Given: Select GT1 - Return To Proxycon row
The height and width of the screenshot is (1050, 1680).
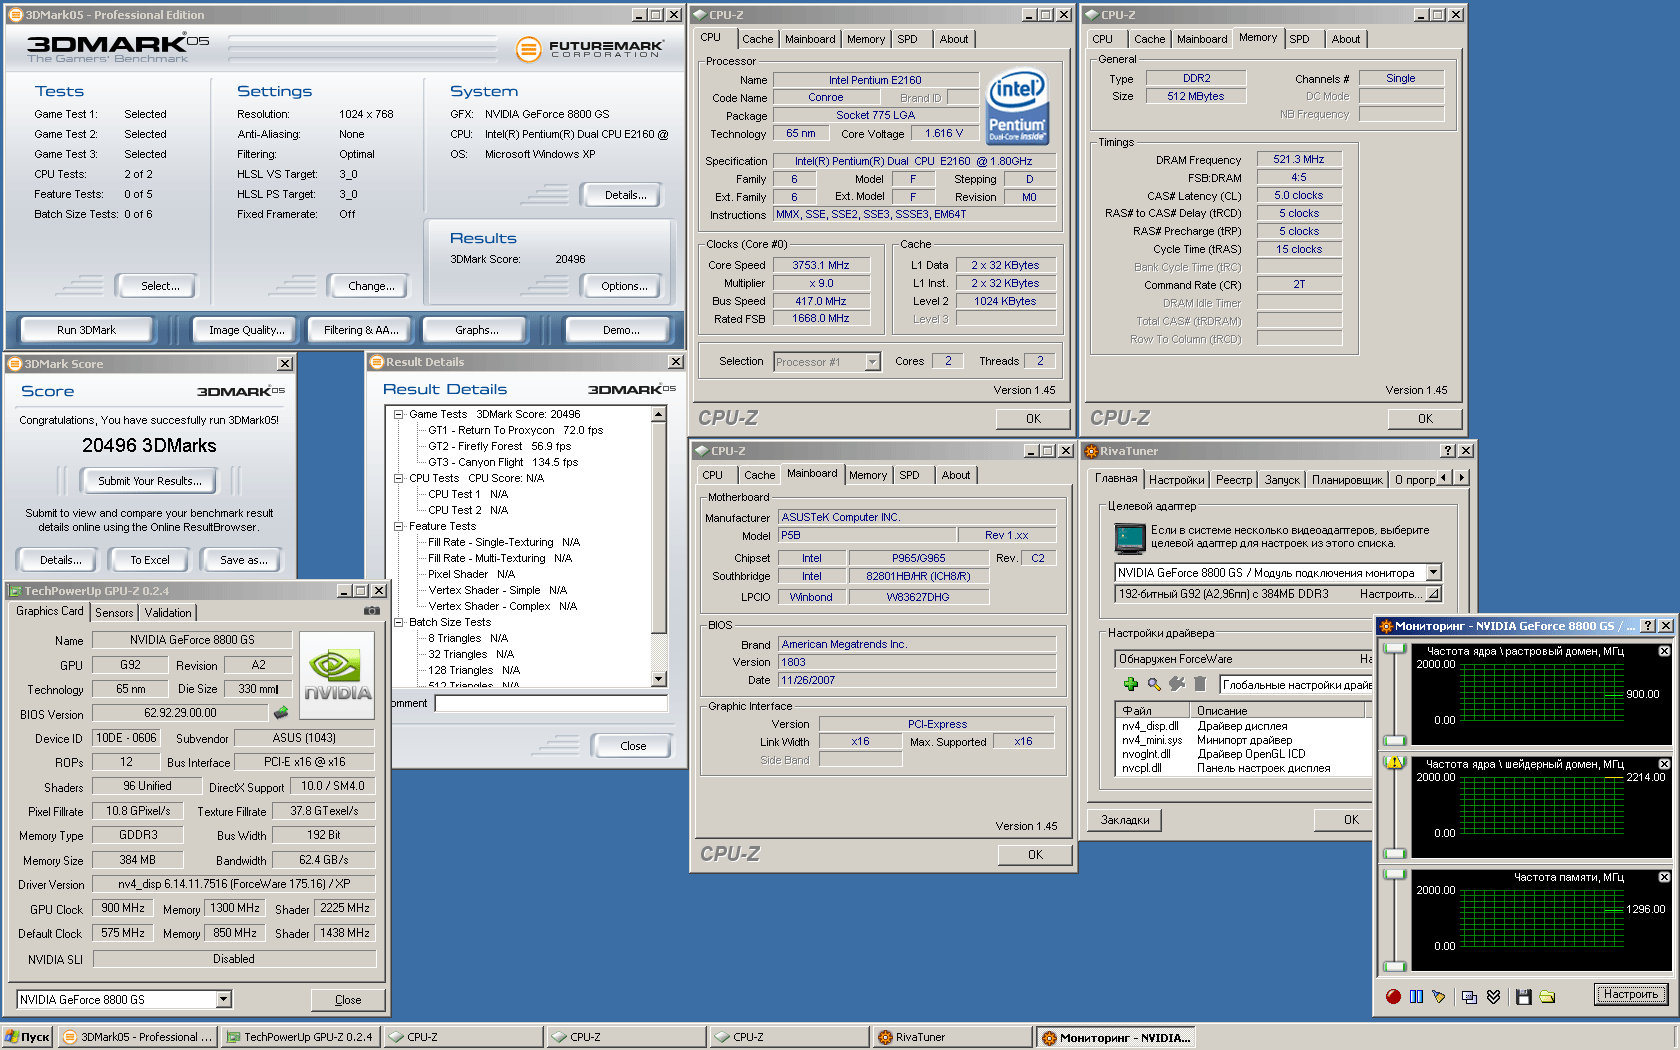Looking at the screenshot, I should (x=515, y=430).
